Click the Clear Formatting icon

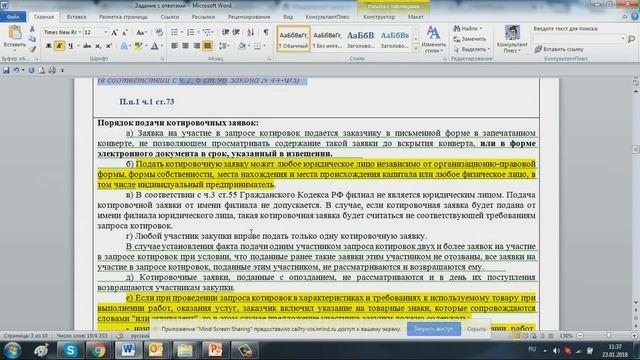[159, 32]
